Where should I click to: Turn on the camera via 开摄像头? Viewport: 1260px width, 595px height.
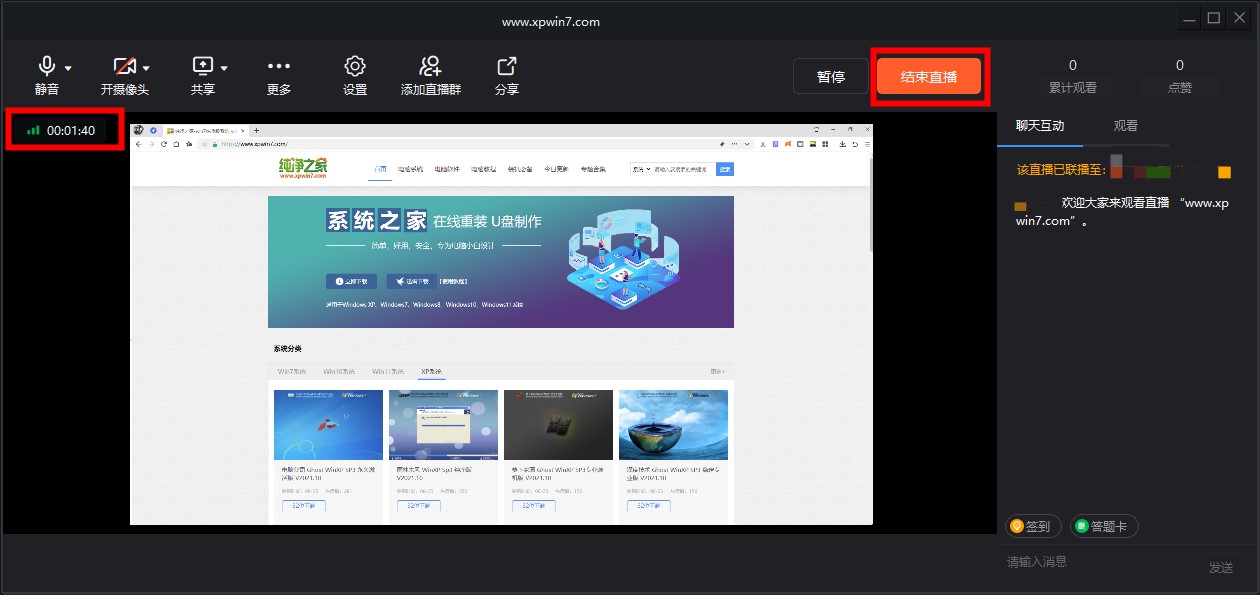click(124, 67)
